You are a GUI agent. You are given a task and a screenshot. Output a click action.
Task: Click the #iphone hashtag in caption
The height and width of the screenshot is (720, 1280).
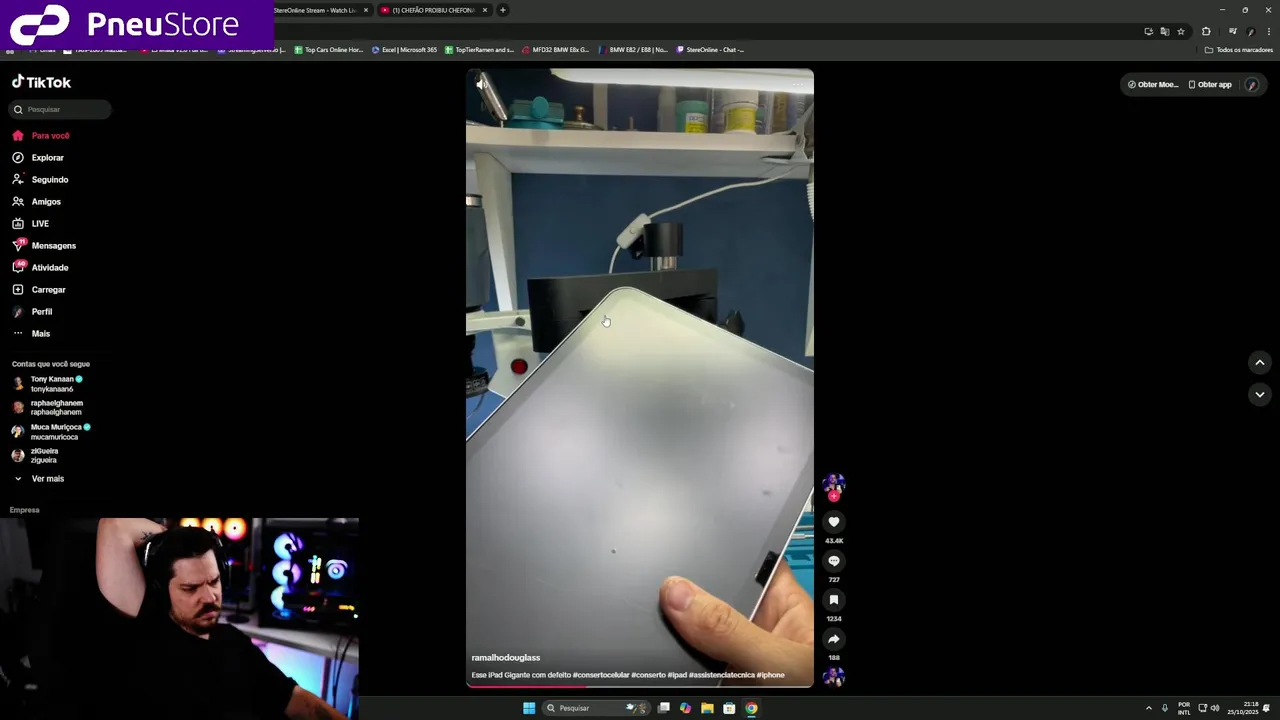(x=771, y=675)
